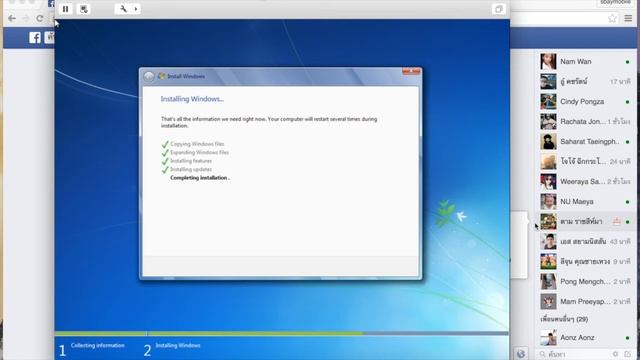The height and width of the screenshot is (360, 640).
Task: Open chat with Aonz Aonz
Action: click(x=585, y=338)
